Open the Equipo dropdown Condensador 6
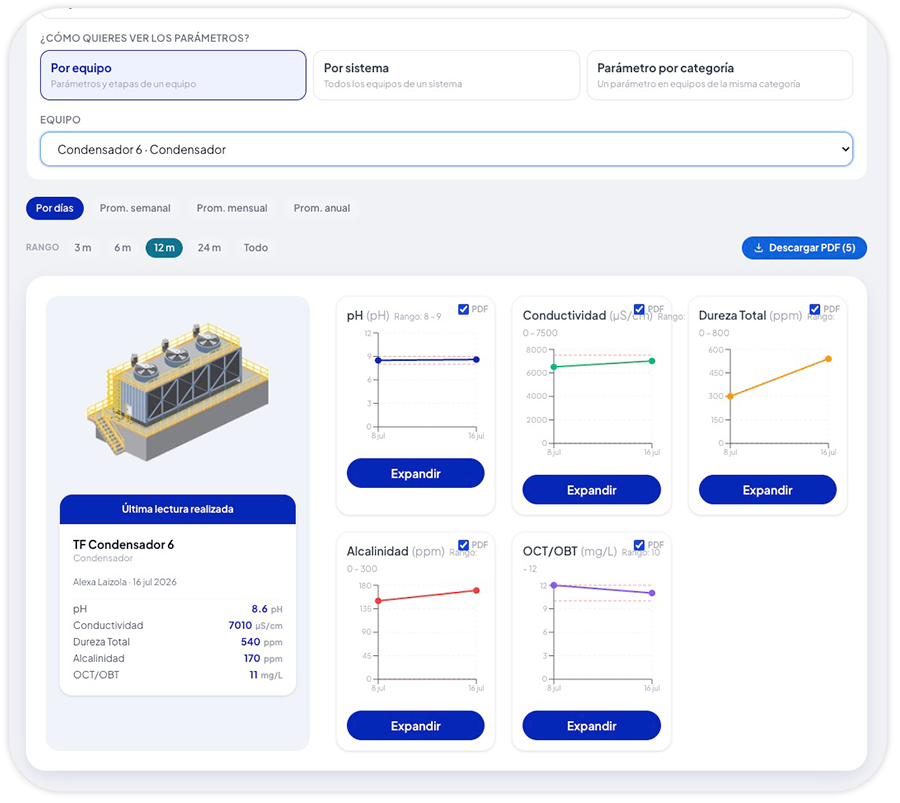This screenshot has width=900, height=803. click(x=447, y=149)
